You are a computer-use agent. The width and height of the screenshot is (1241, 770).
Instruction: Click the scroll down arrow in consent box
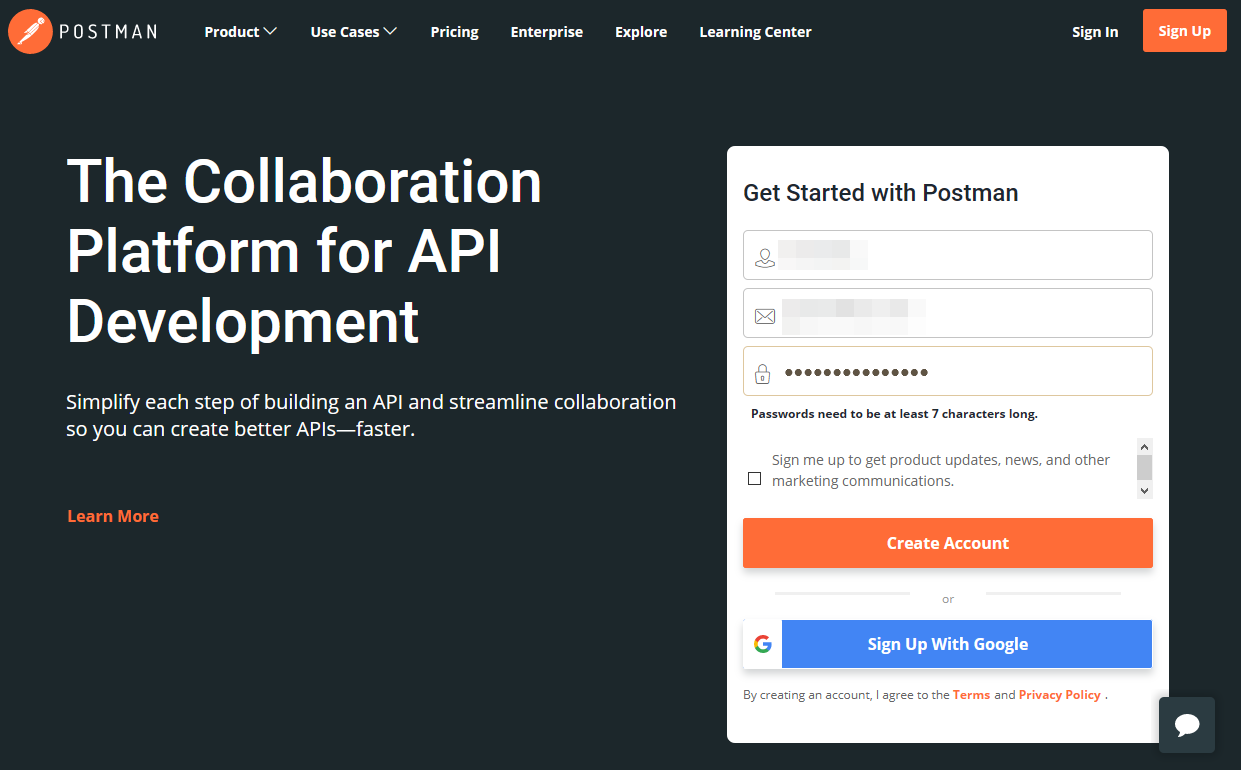coord(1145,491)
